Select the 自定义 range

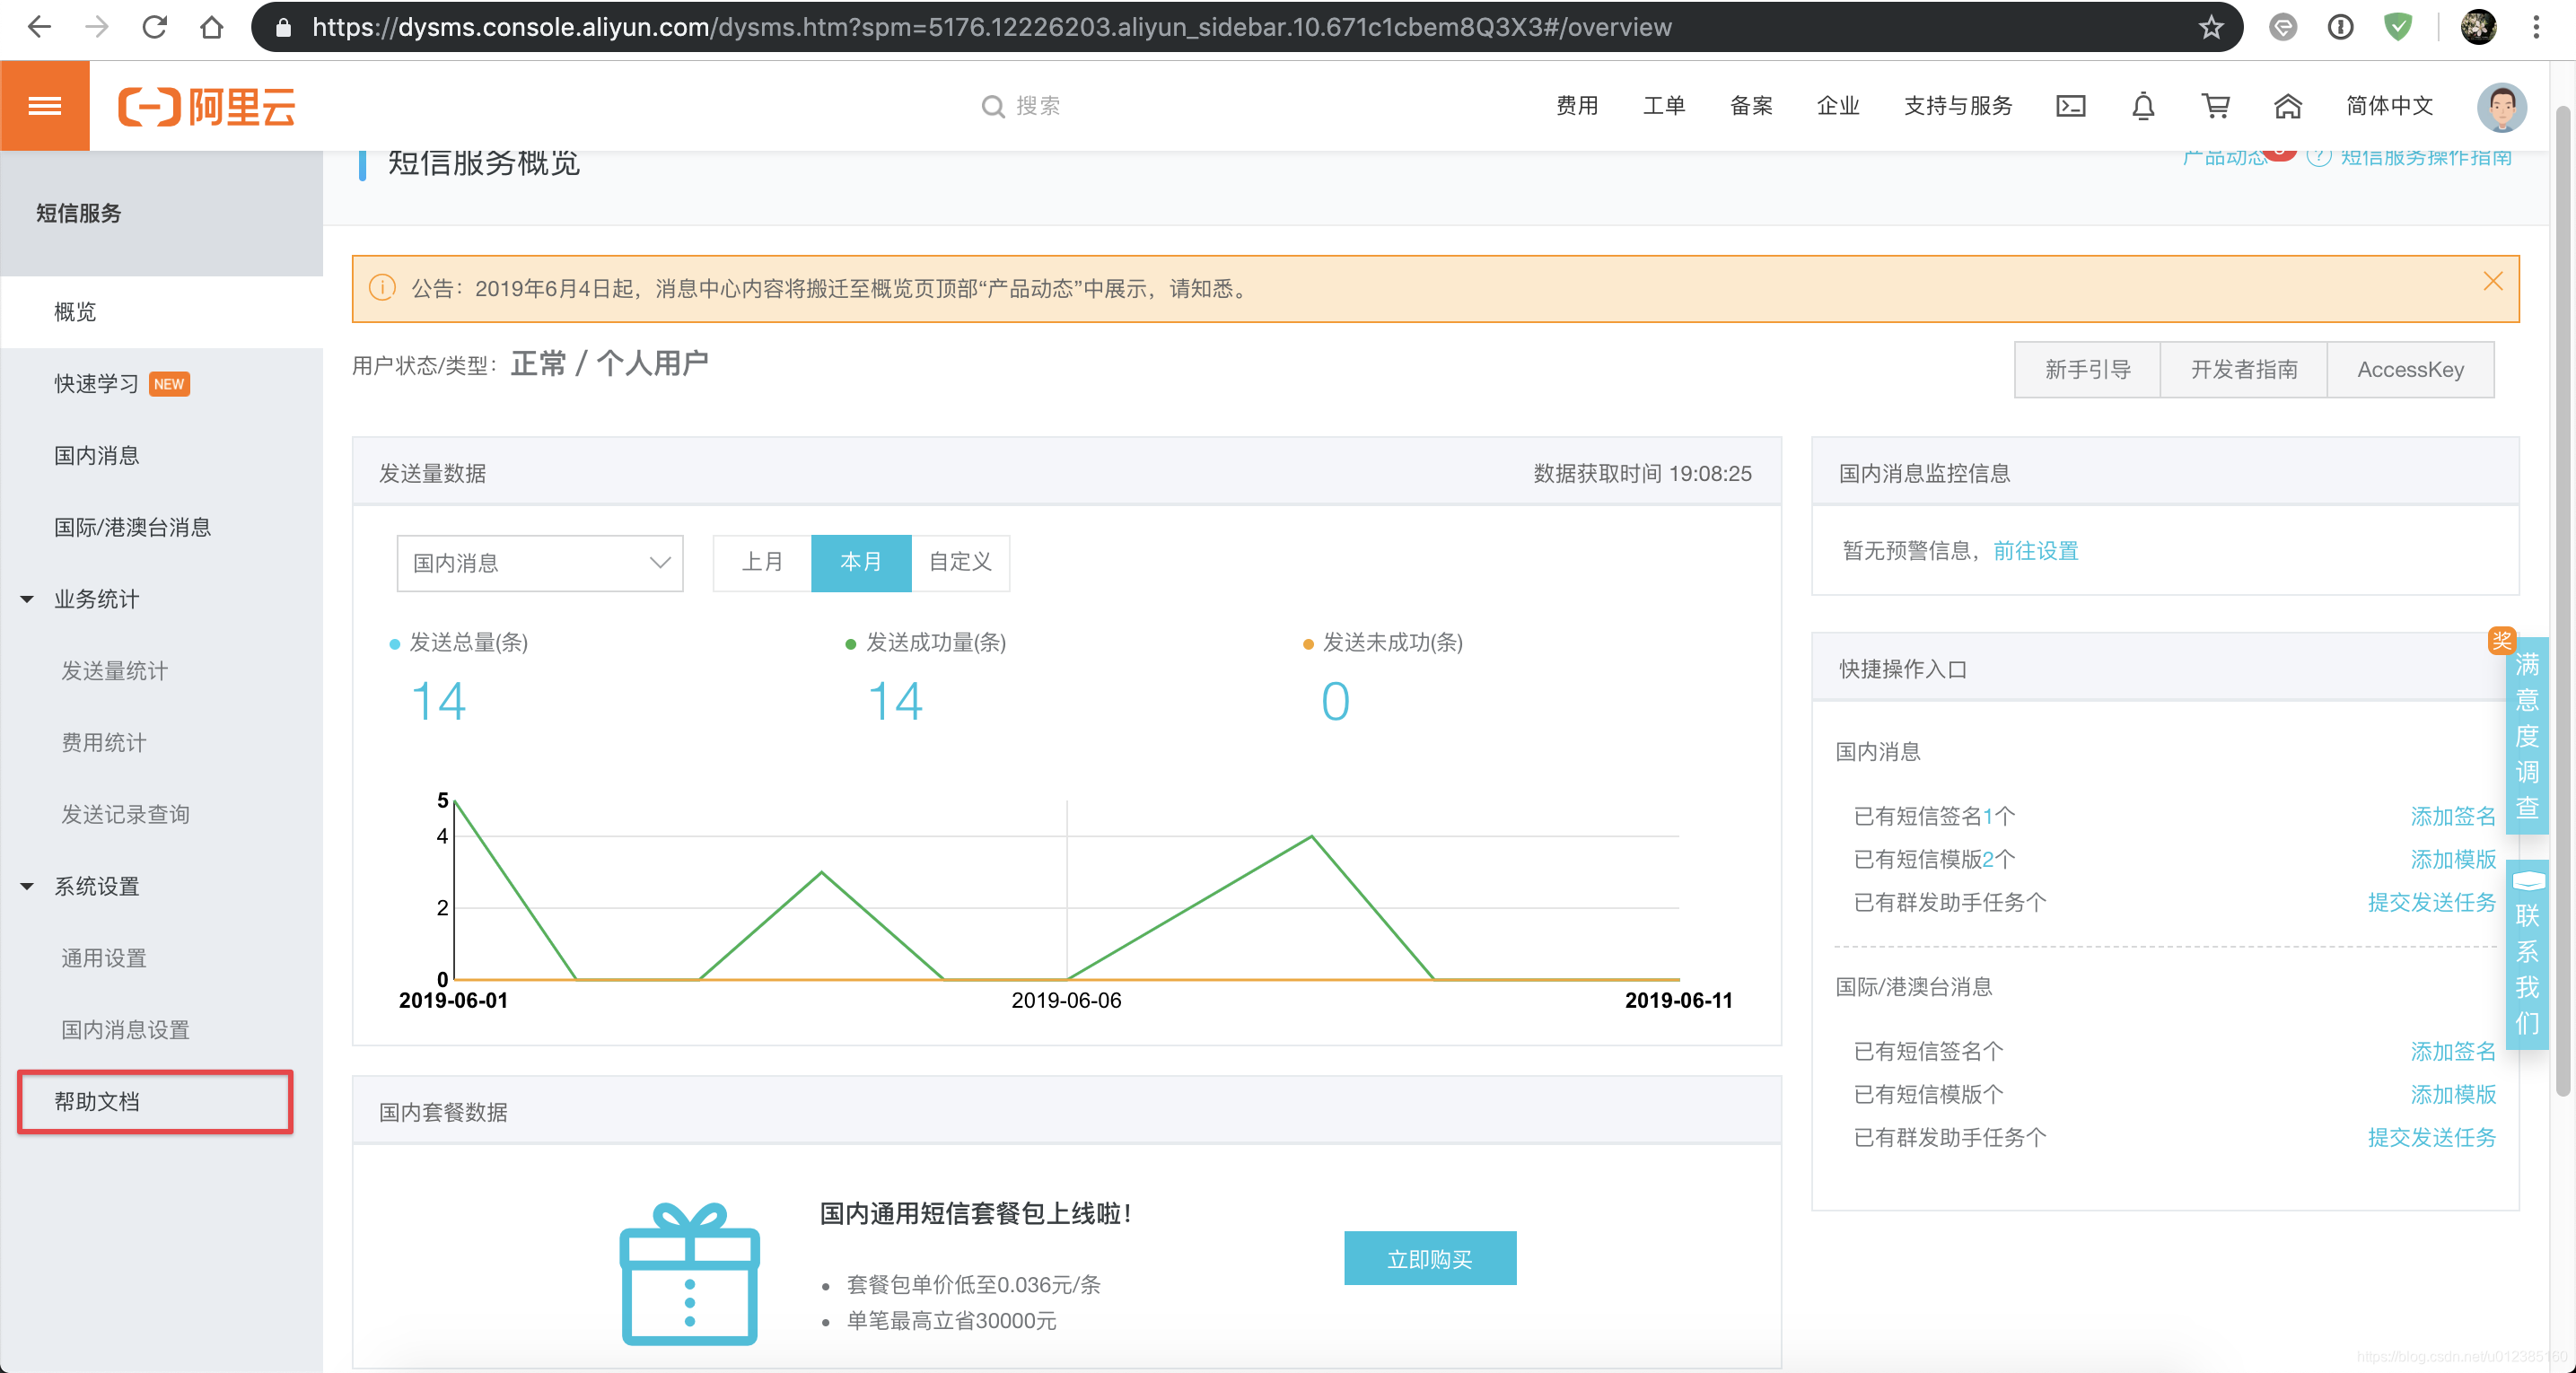click(960, 563)
